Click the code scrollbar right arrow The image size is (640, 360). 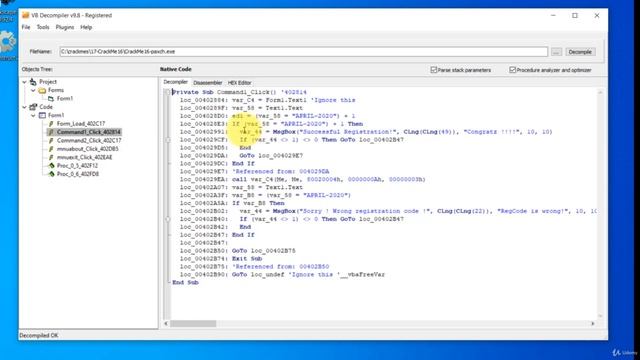[x=593, y=324]
